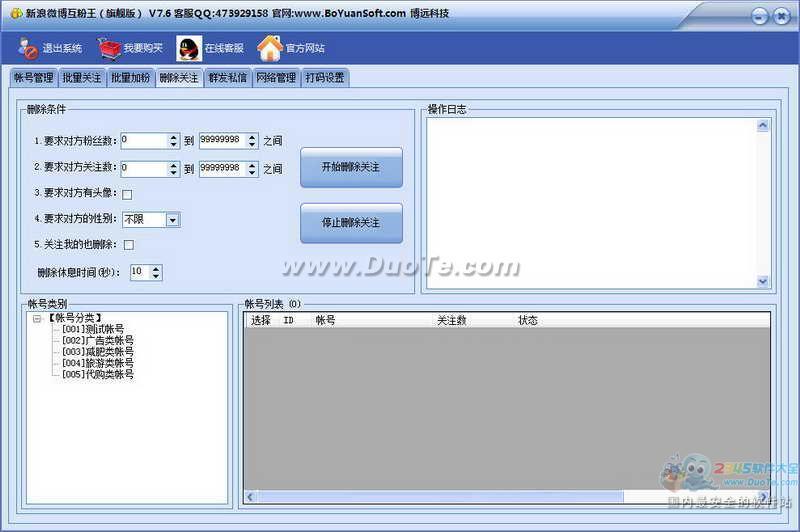Select [002]广告类帐号 in the tree
Image resolution: width=800 pixels, height=532 pixels.
point(97,340)
